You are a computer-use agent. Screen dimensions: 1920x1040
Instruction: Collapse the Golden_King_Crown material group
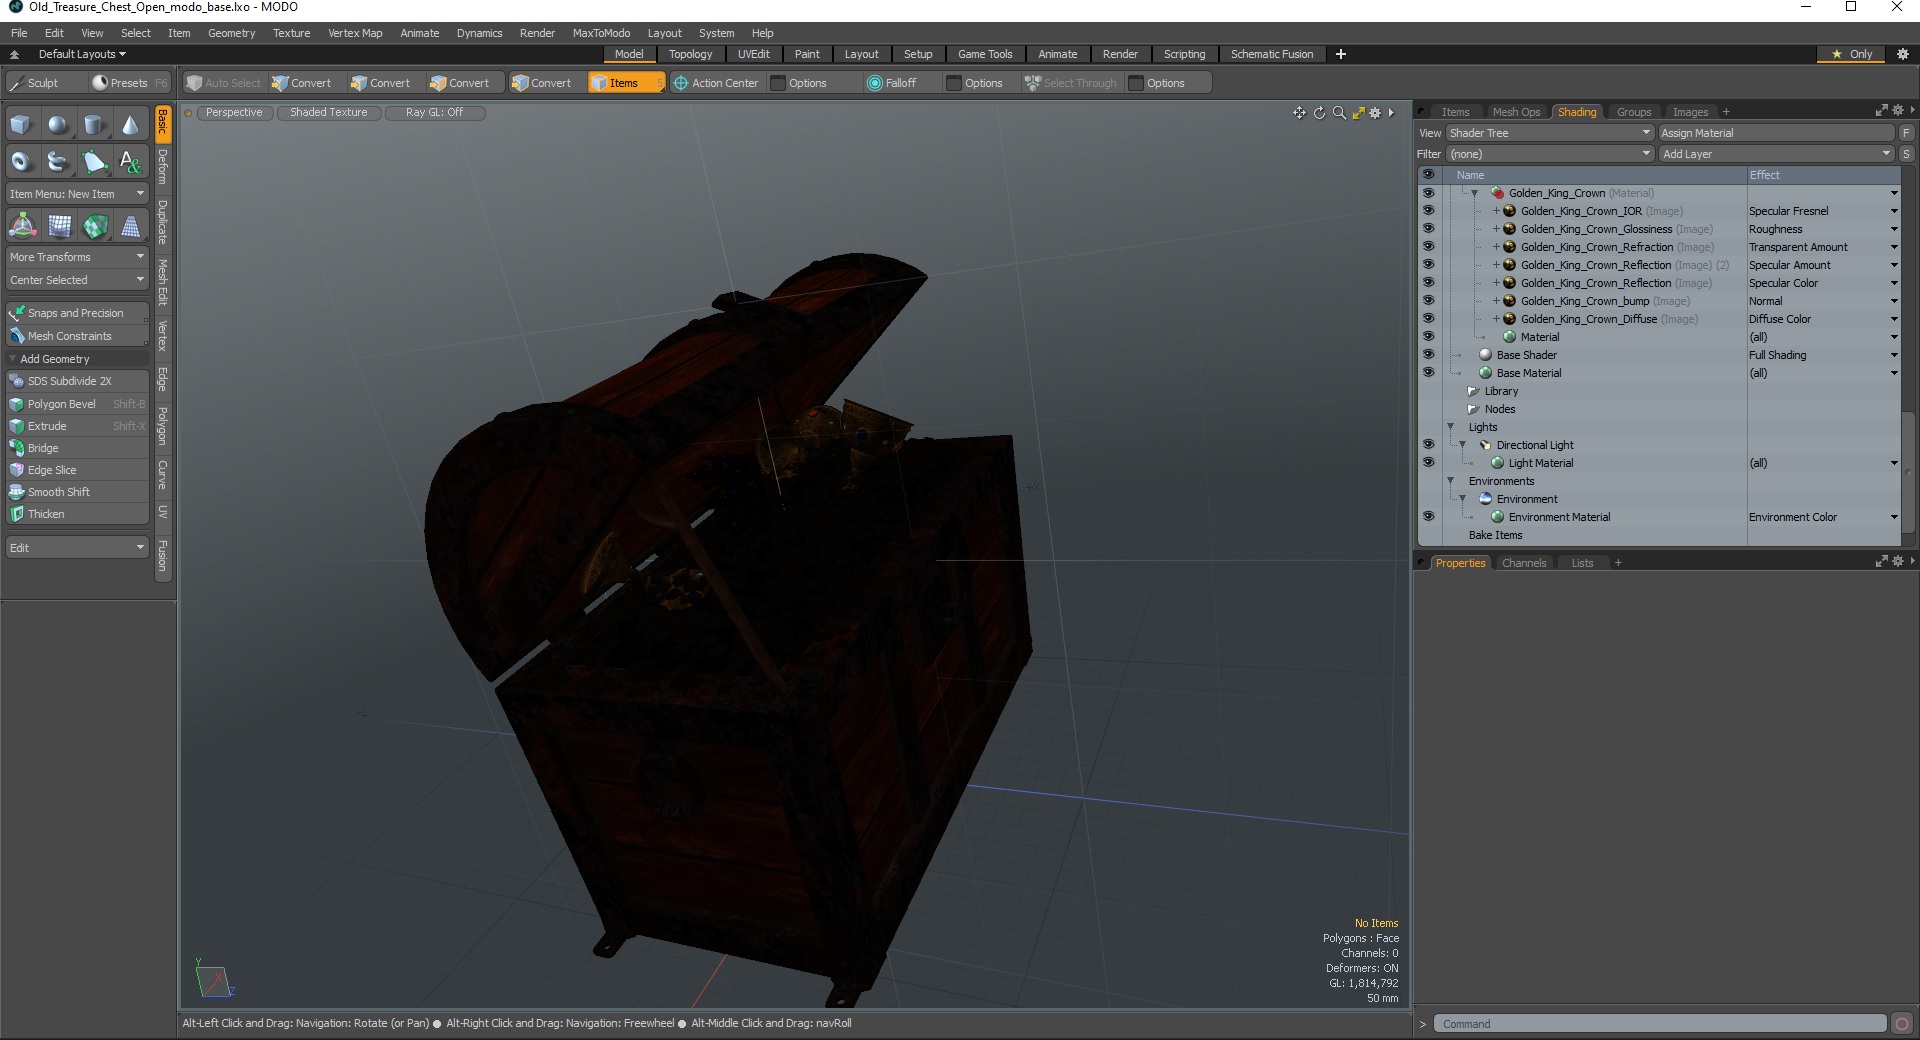click(1474, 193)
